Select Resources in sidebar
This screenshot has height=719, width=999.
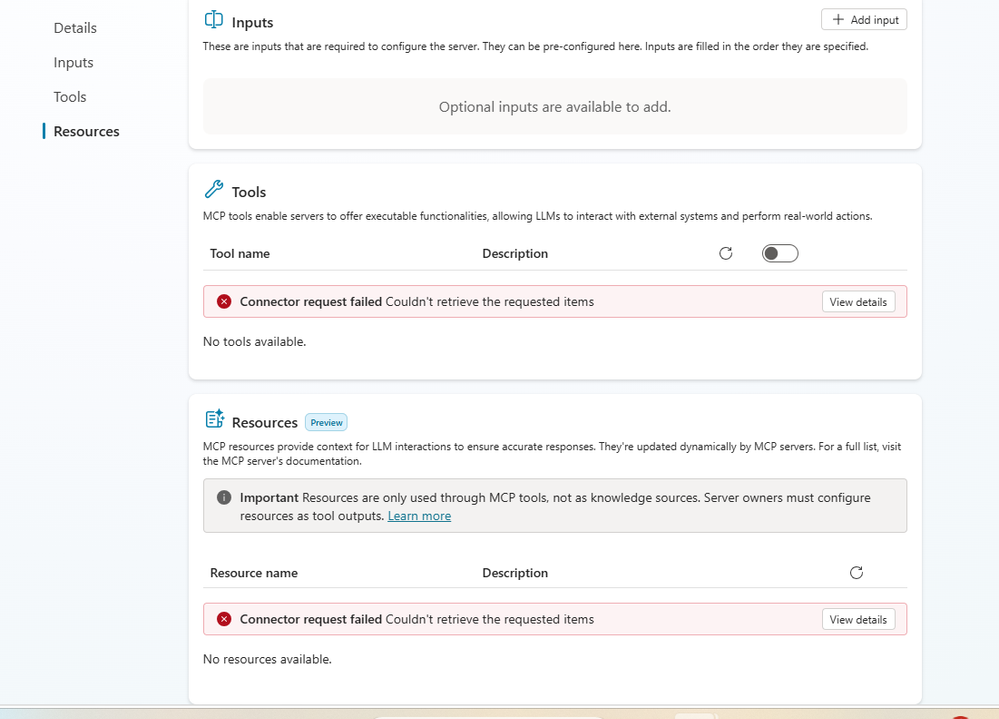click(86, 131)
